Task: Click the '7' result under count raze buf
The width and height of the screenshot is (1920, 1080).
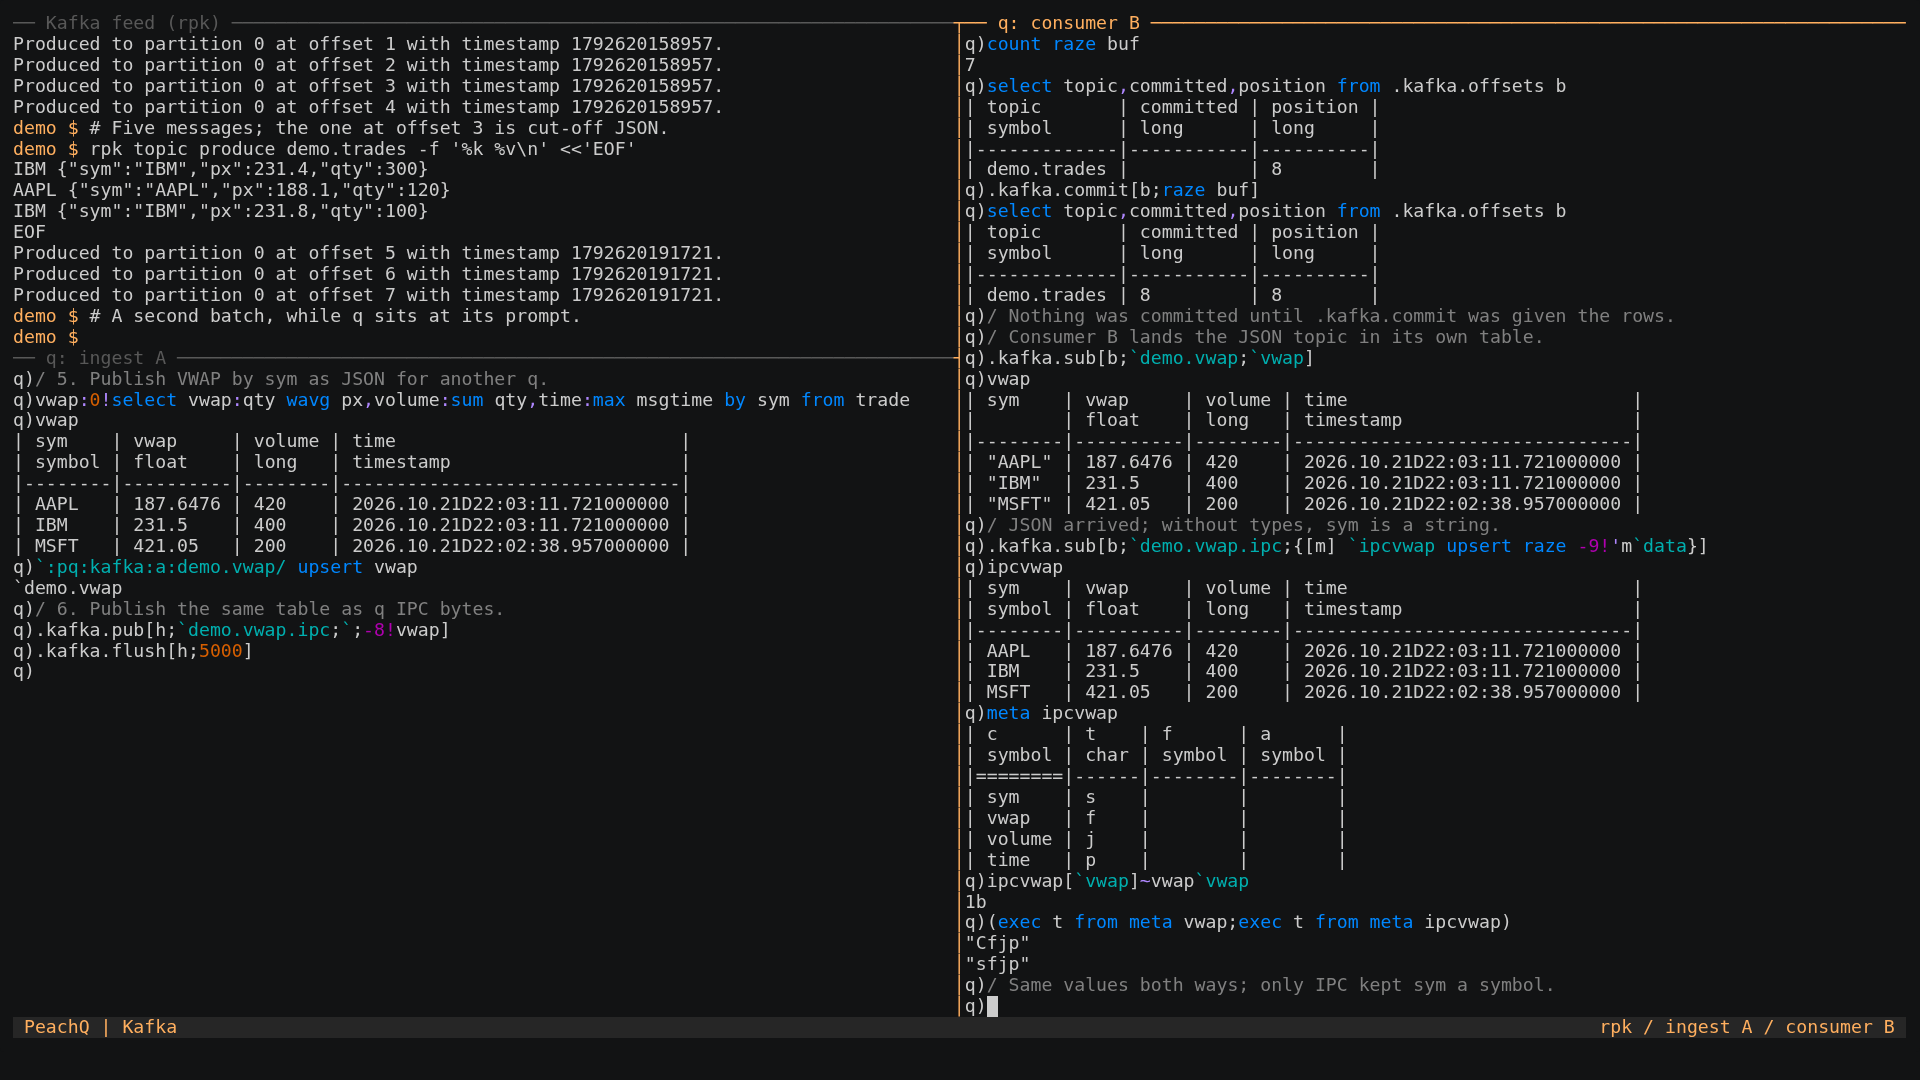Action: click(970, 65)
